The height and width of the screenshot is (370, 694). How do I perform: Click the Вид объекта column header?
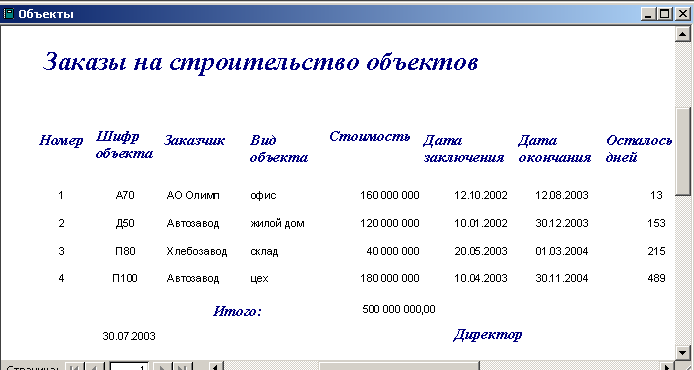tap(278, 149)
